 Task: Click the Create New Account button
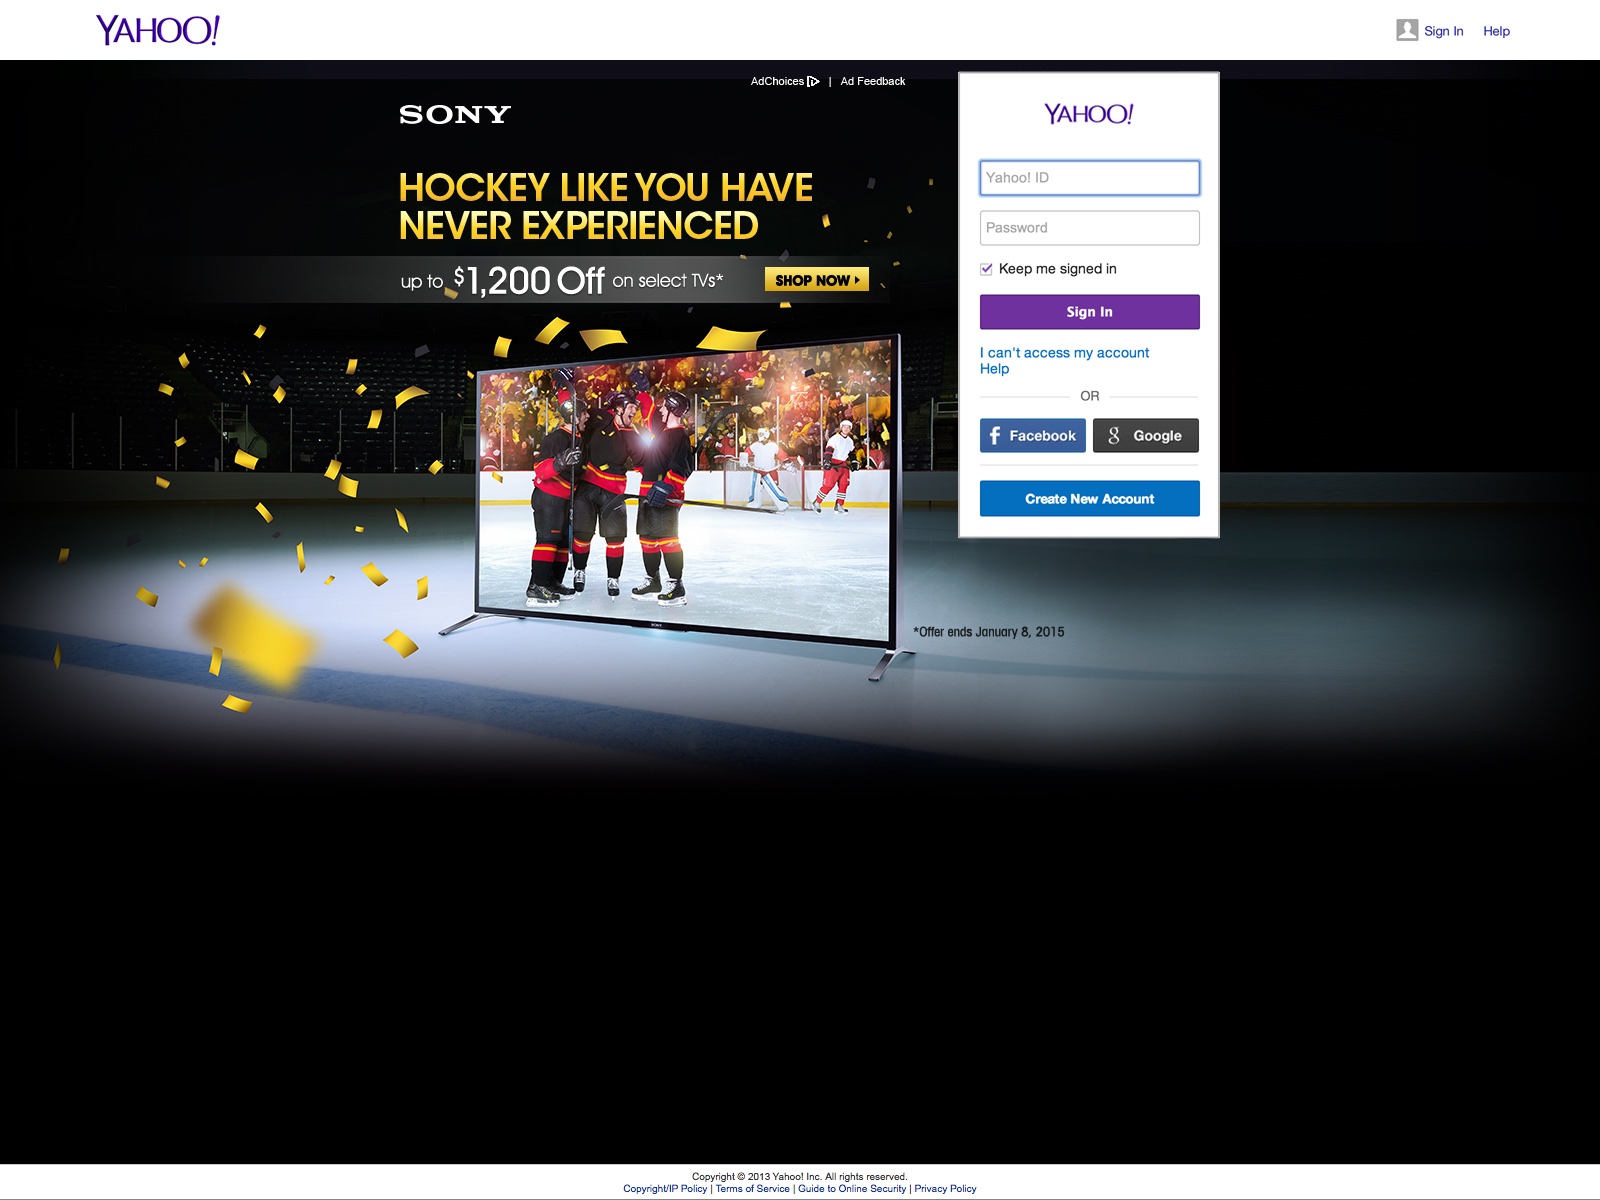pos(1089,499)
